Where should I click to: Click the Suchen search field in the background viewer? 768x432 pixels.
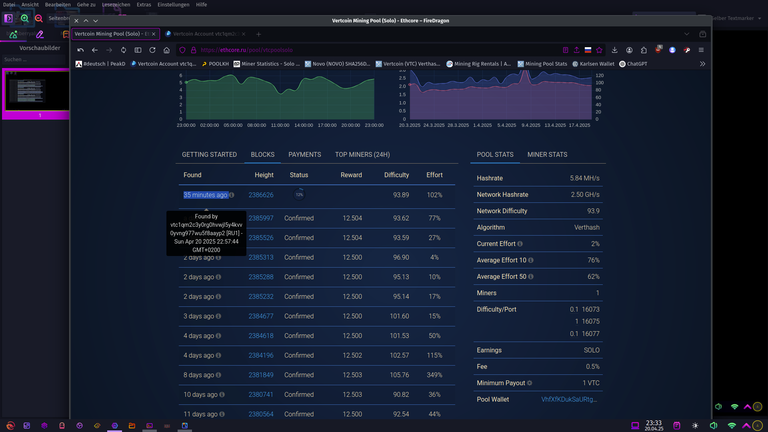[34, 59]
